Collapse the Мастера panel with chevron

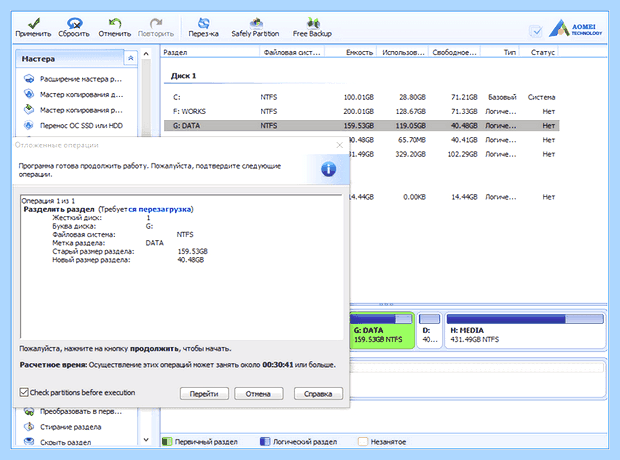coord(130,59)
